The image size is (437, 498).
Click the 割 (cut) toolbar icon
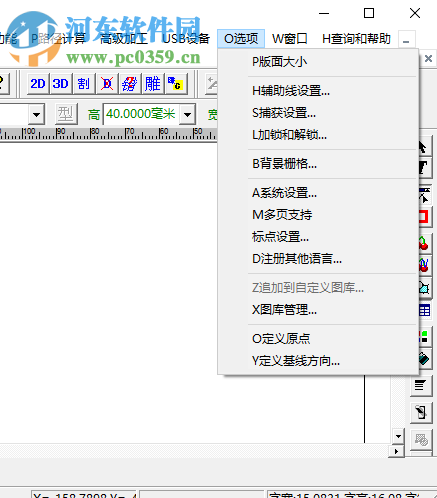(83, 83)
